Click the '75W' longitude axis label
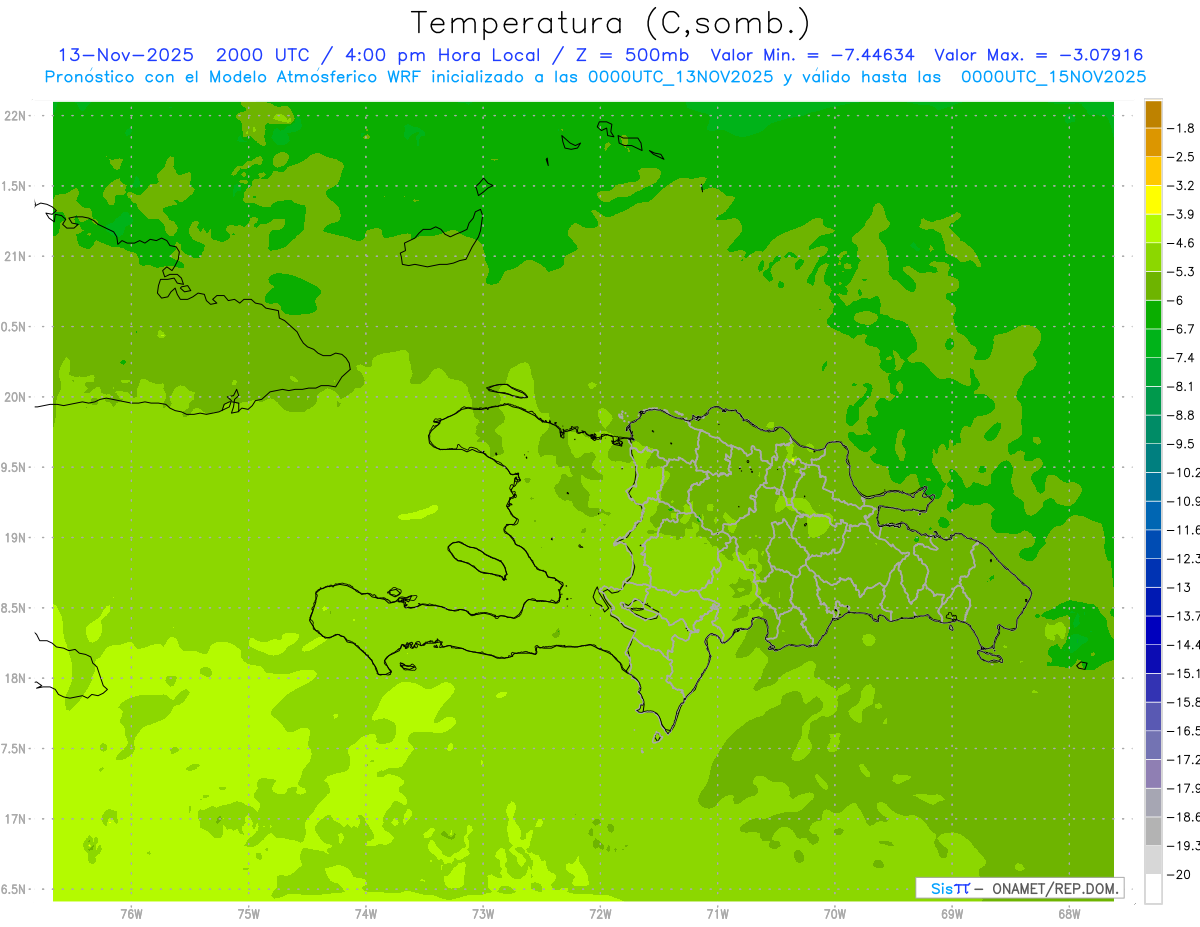Screen dimensions: 1200x927 click(x=249, y=913)
